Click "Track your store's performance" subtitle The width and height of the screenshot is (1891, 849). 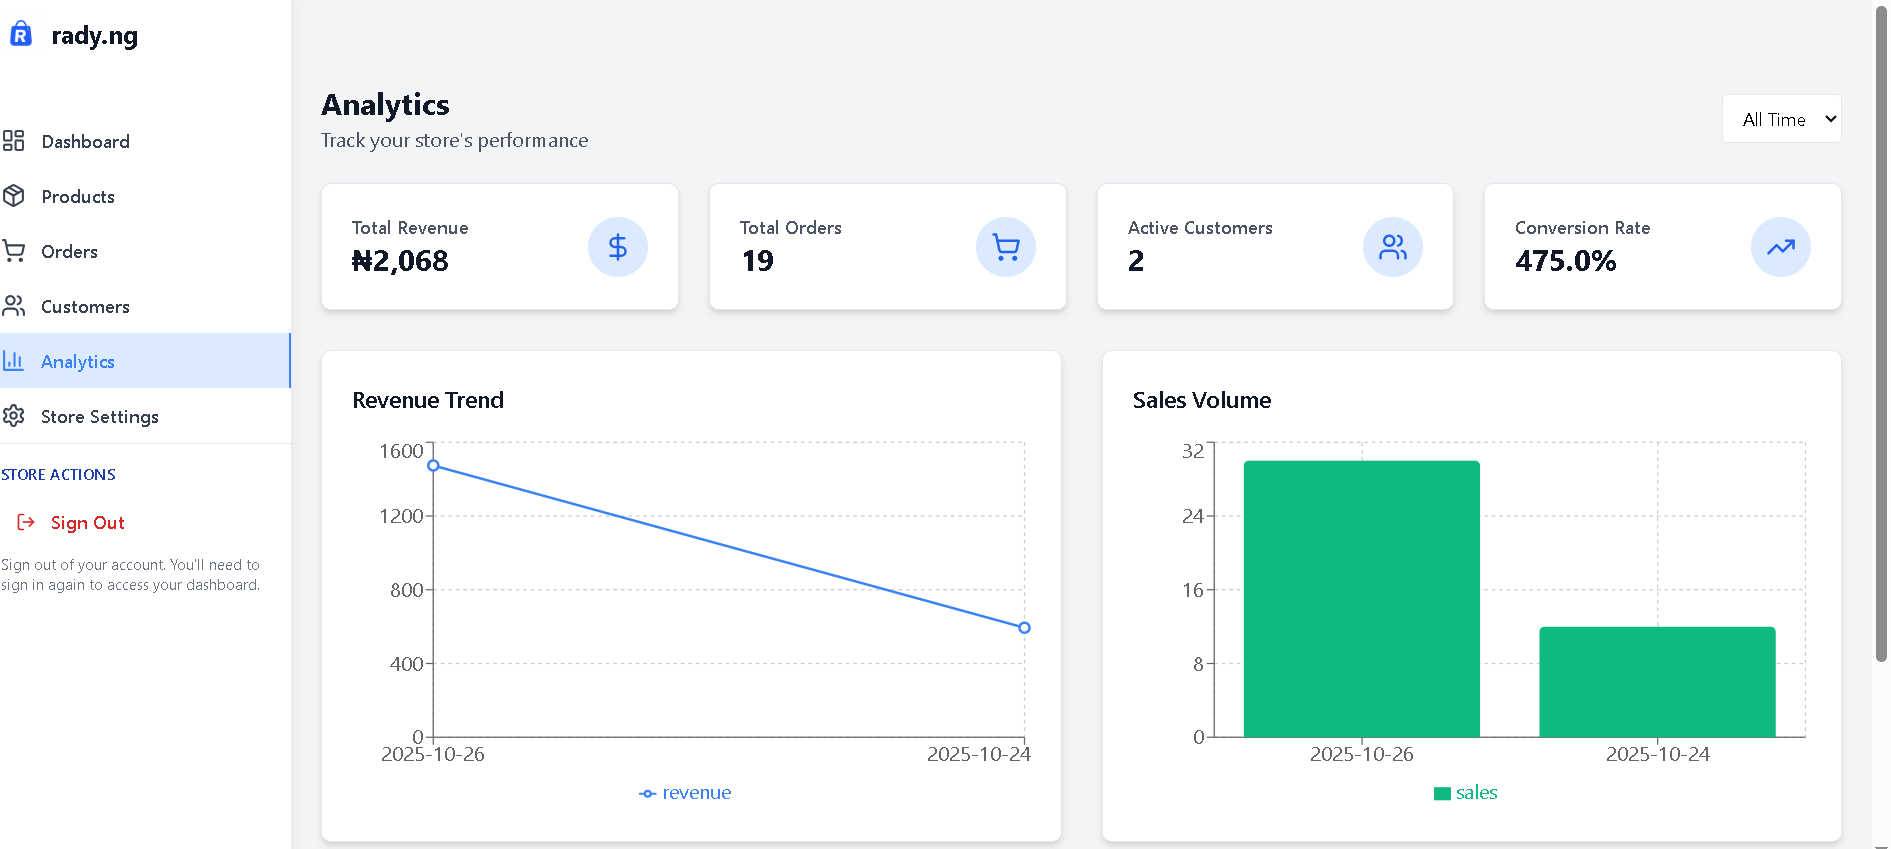click(454, 140)
